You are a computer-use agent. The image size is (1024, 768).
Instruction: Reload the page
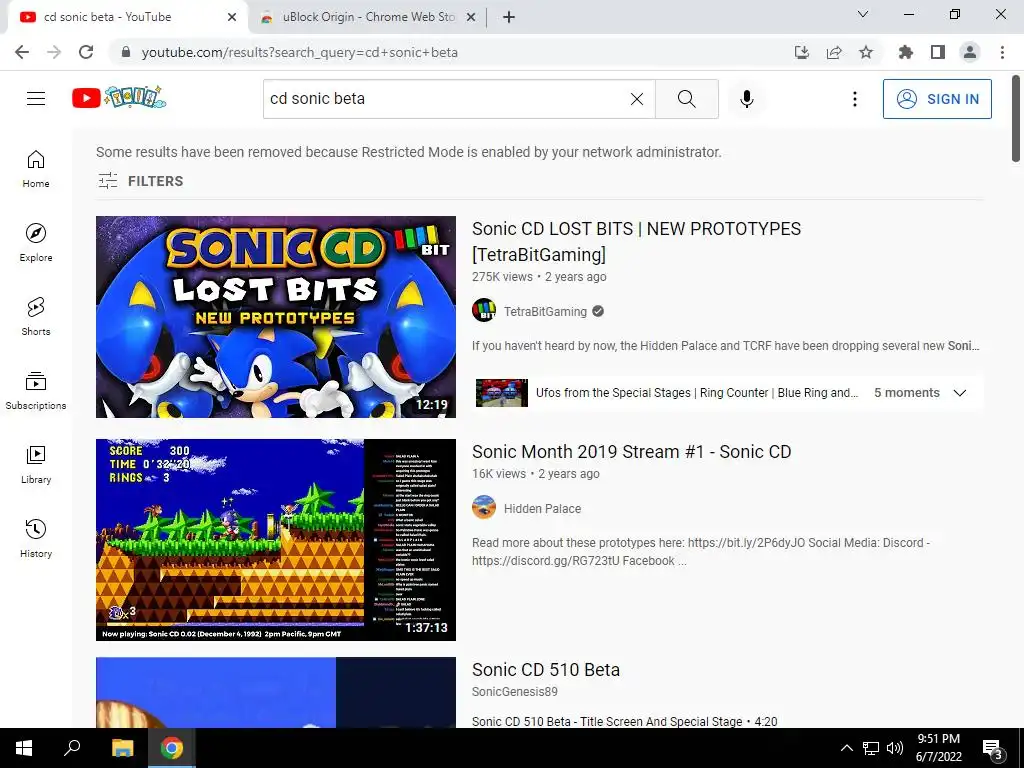click(86, 52)
